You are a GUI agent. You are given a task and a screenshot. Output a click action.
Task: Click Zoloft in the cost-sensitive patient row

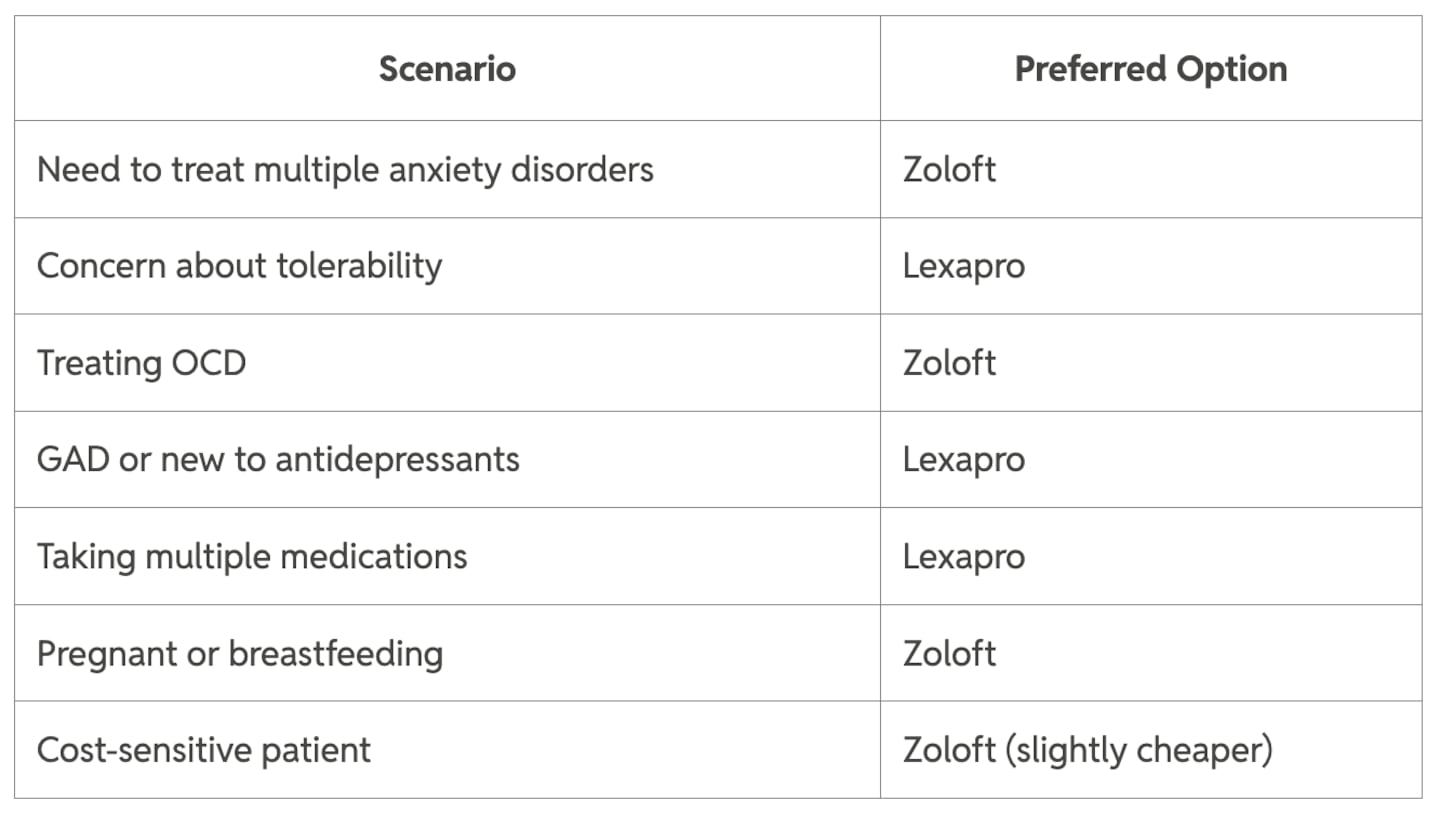(x=949, y=750)
